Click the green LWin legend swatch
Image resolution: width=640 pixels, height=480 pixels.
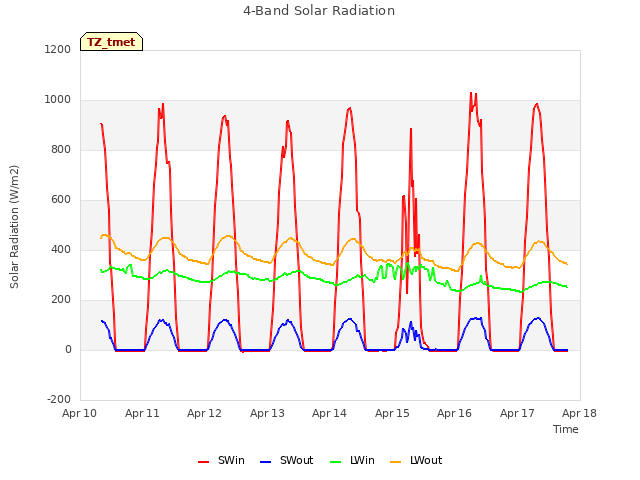[x=335, y=462]
